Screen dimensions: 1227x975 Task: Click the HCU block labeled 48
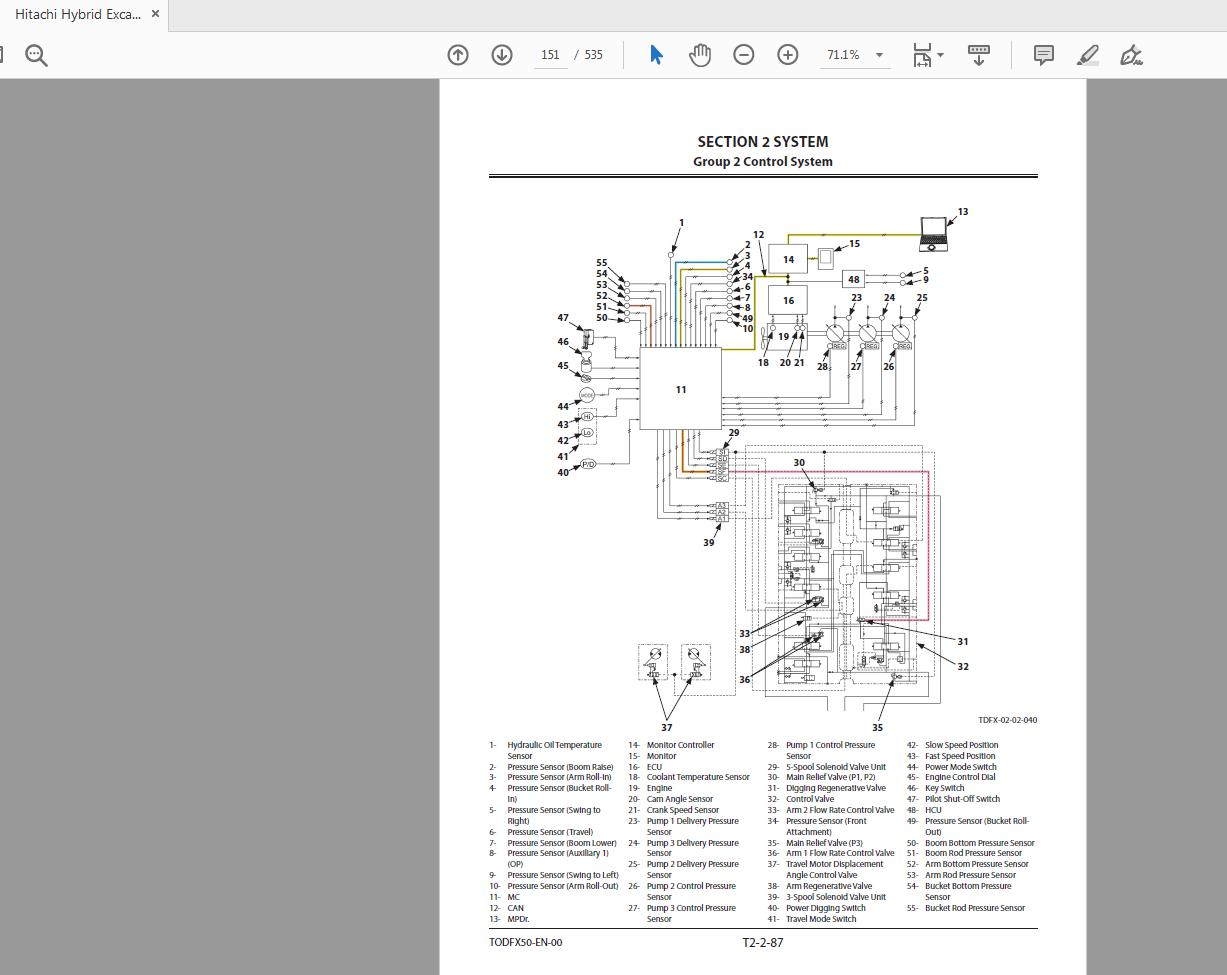tap(853, 280)
